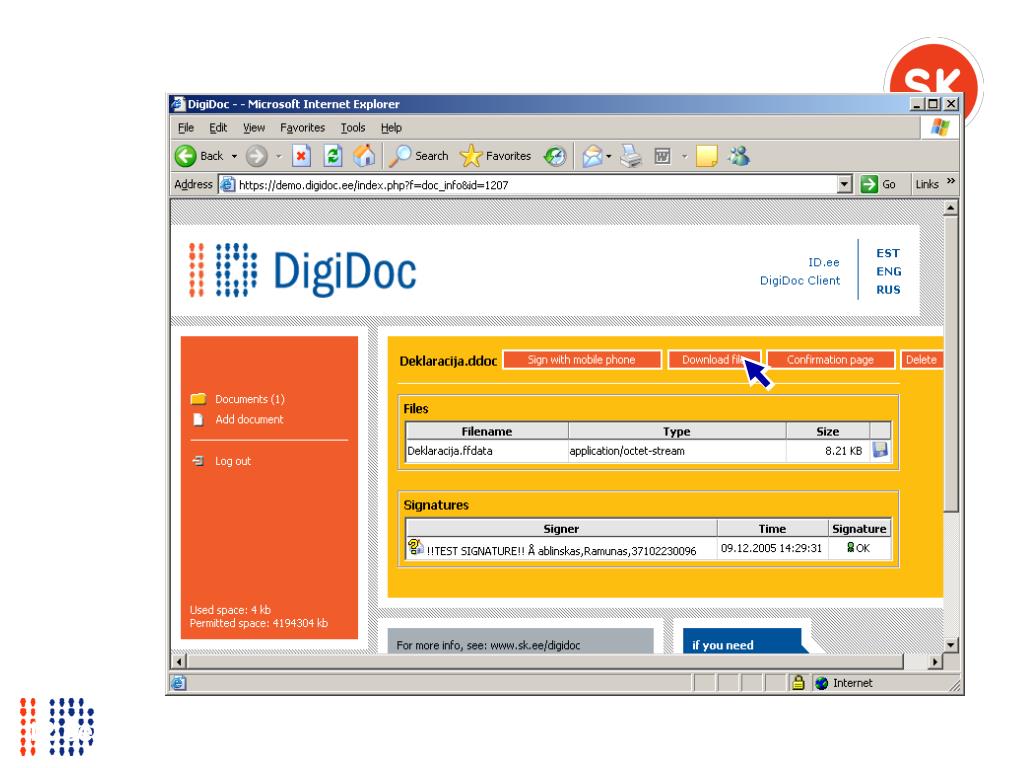Open the DigiDoc Client link

(800, 281)
